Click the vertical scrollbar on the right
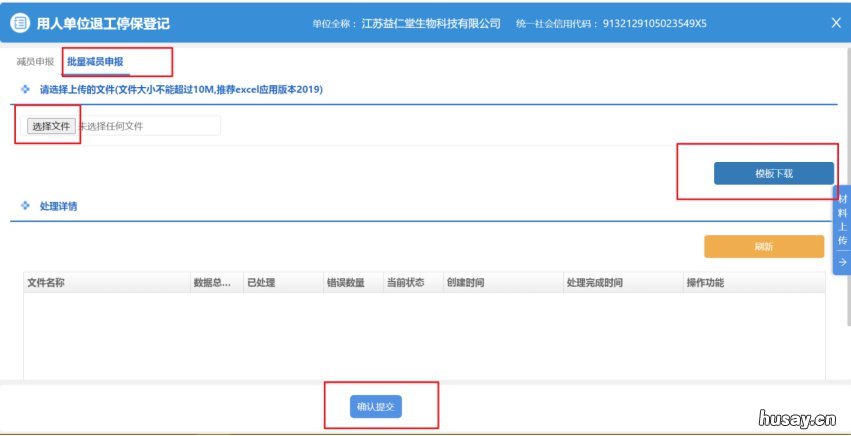 coord(848,185)
